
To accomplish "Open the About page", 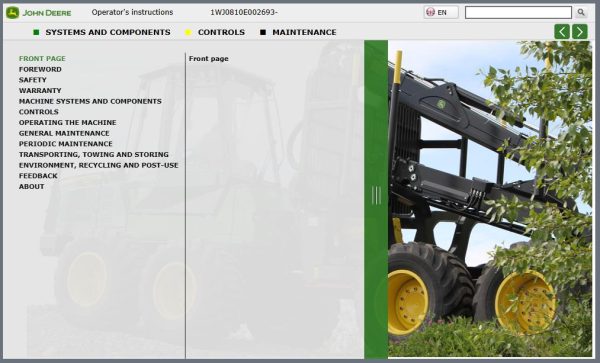I will [x=31, y=187].
